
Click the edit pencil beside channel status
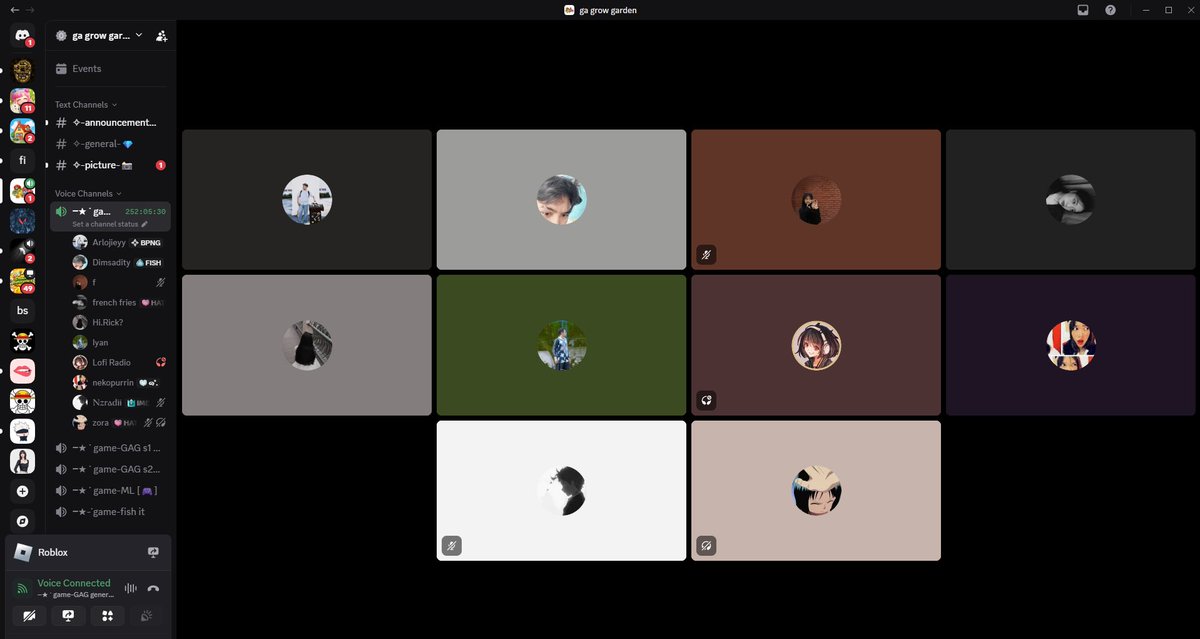(x=145, y=224)
